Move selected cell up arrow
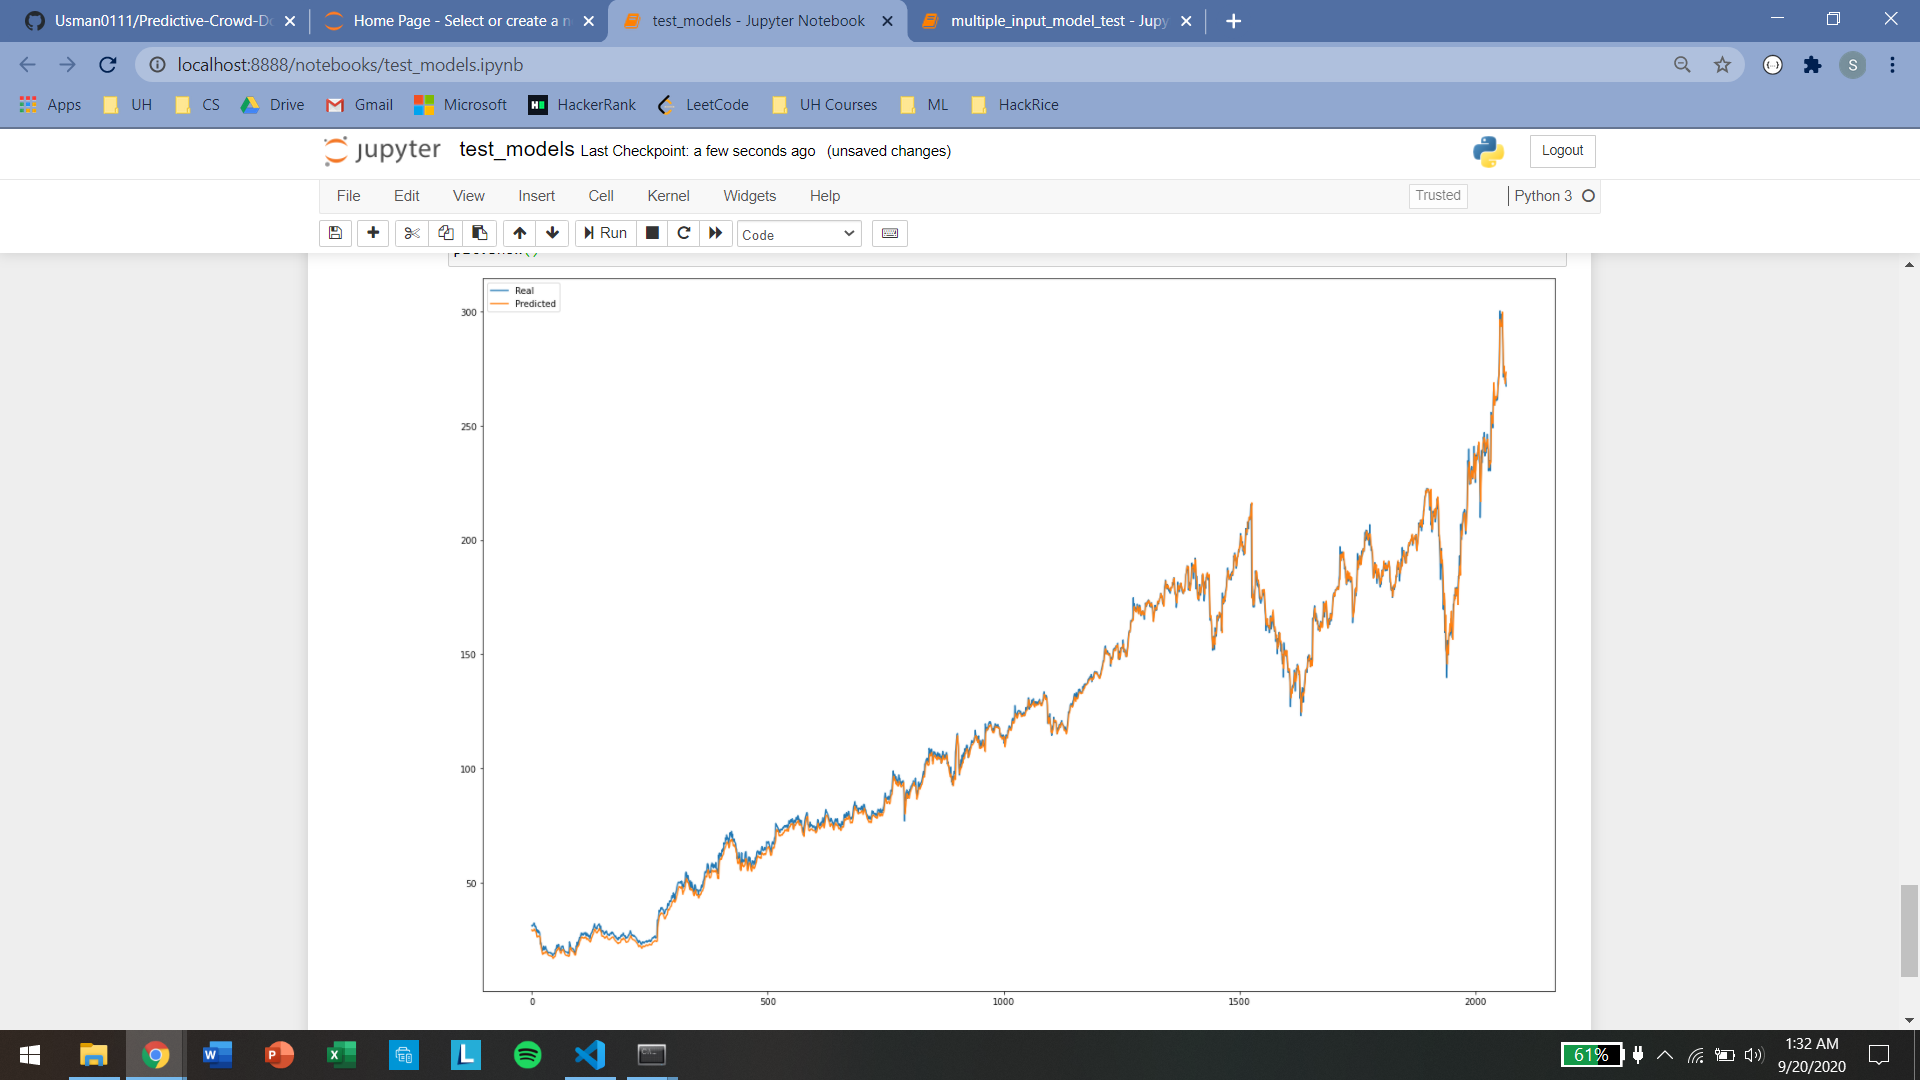The width and height of the screenshot is (1920, 1080). click(x=519, y=233)
